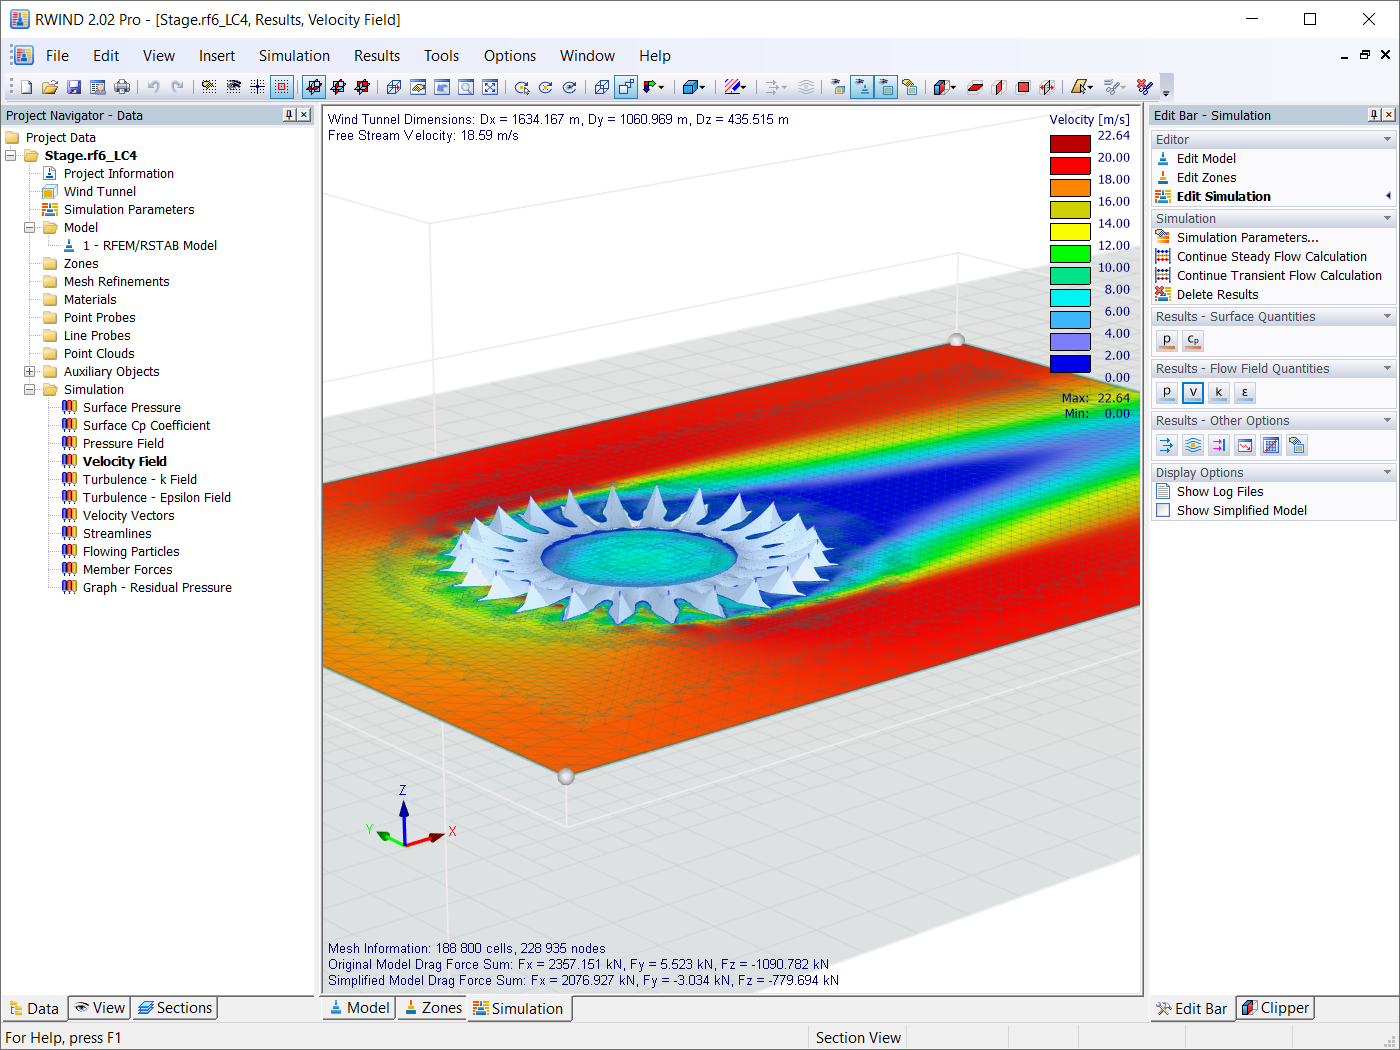This screenshot has width=1400, height=1050.
Task: Switch to the Clipper tab
Action: point(1275,1008)
